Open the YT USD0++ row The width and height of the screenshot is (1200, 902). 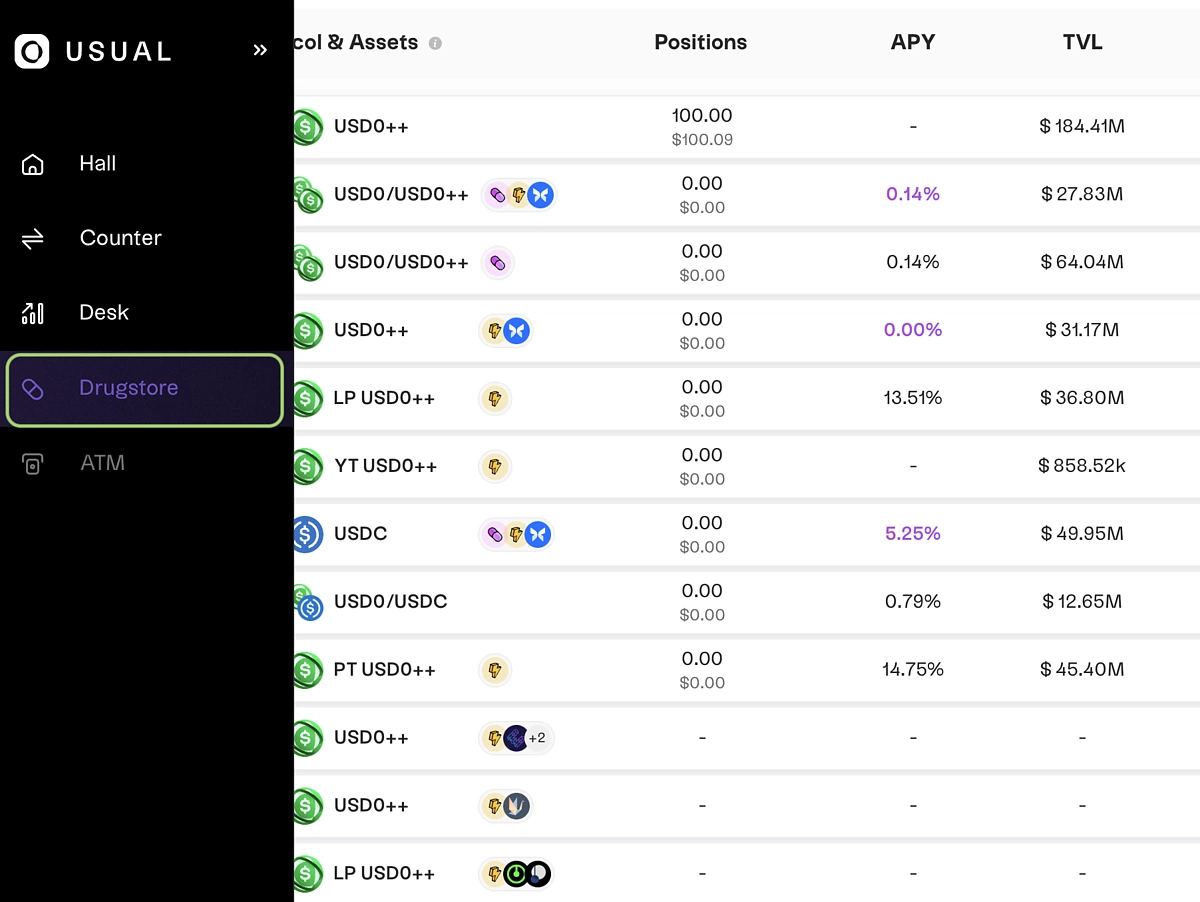[x=747, y=466]
